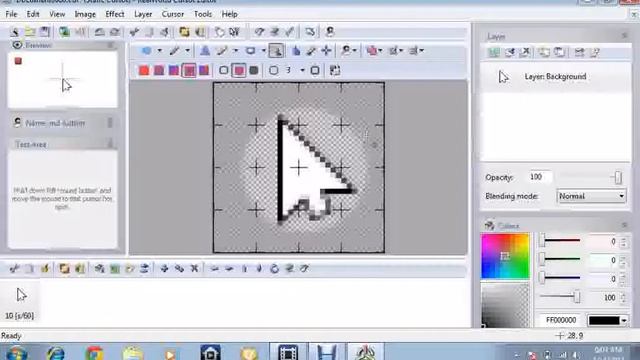Image resolution: width=640 pixels, height=360 pixels.
Task: Click the redo arrow icon in top toolbar
Action: click(115, 32)
